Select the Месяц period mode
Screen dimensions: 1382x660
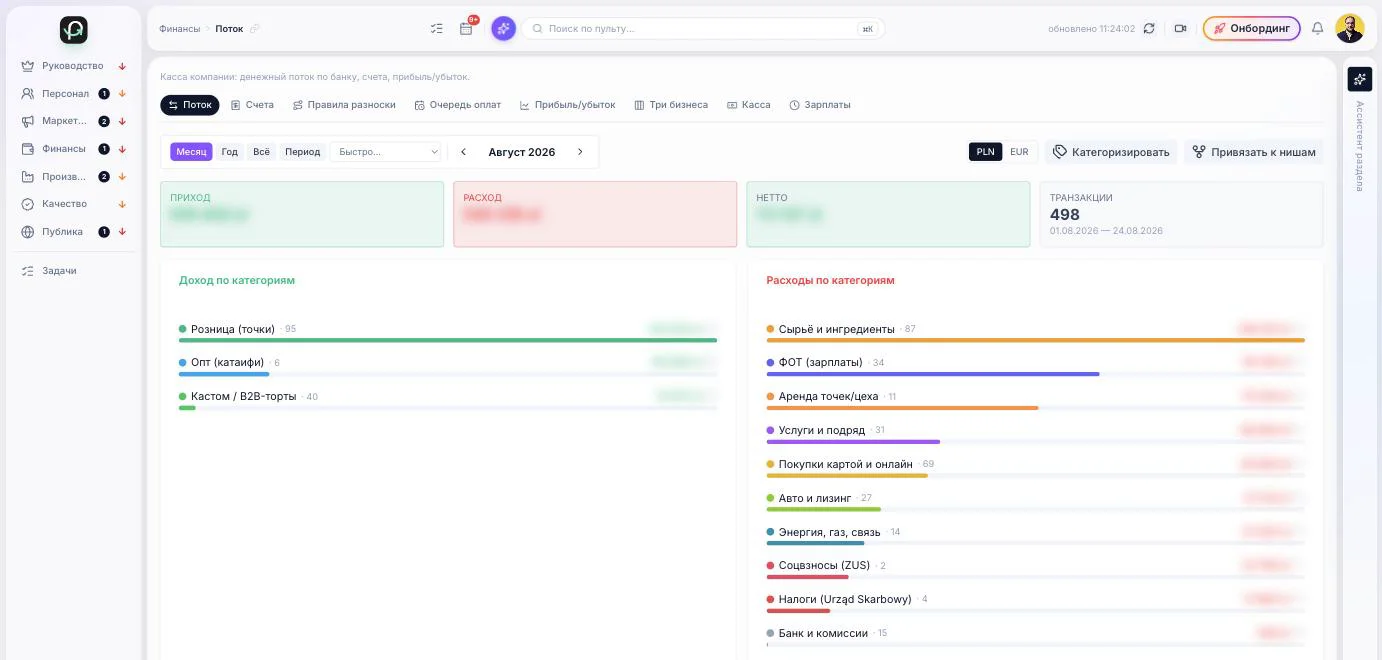[x=191, y=152]
